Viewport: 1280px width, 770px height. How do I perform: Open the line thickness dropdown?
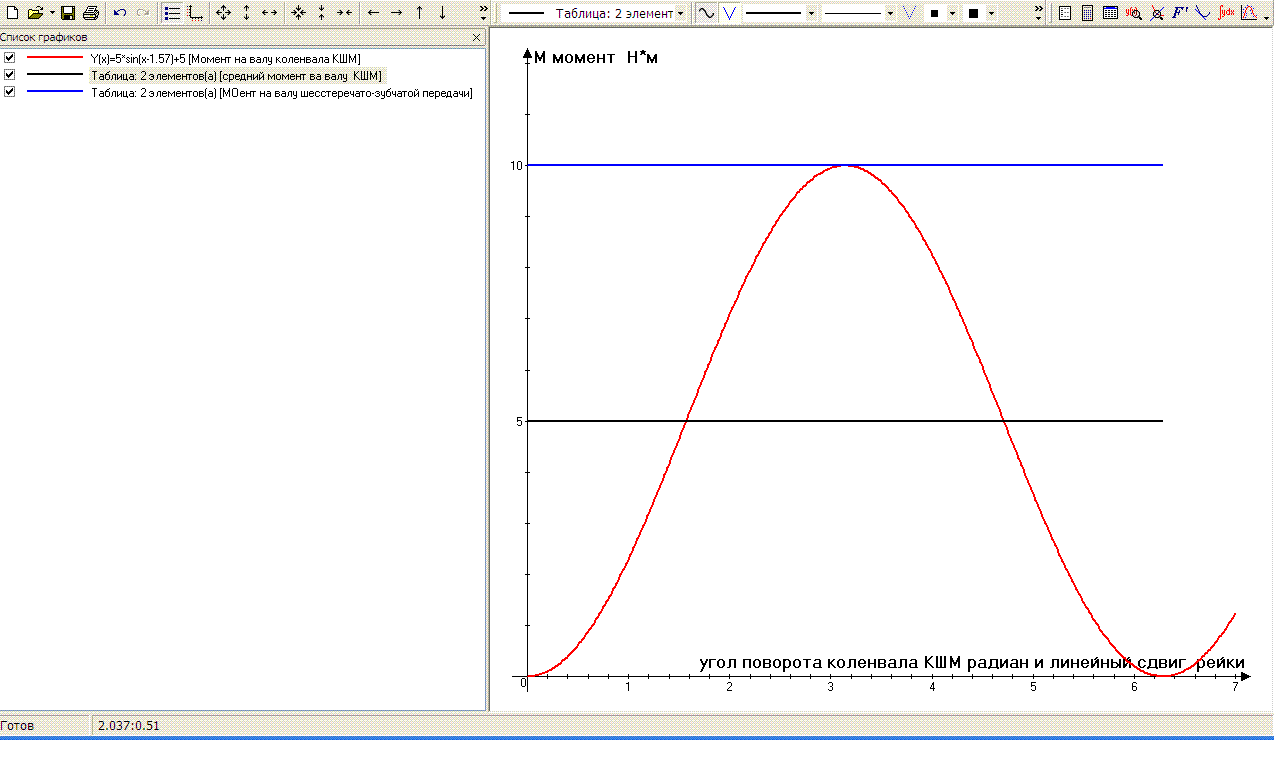(x=811, y=13)
